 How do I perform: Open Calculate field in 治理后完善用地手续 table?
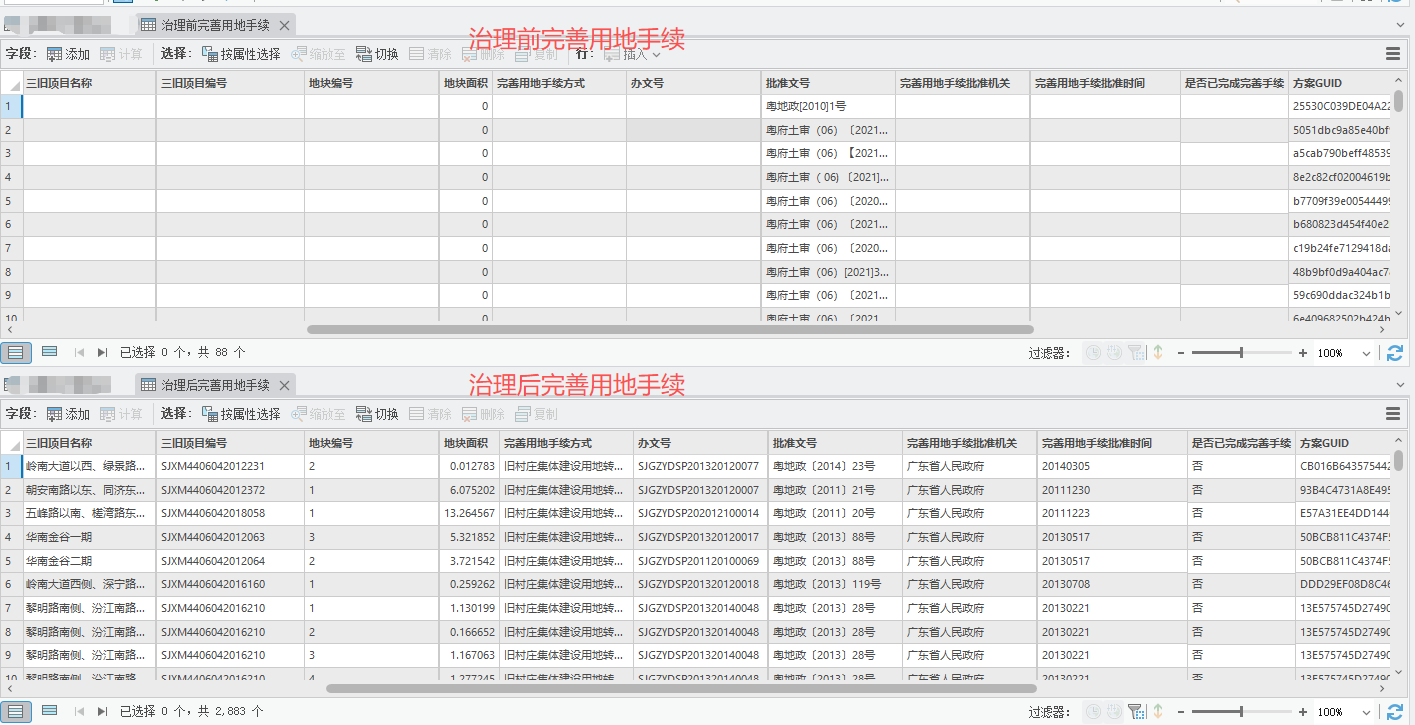click(121, 414)
